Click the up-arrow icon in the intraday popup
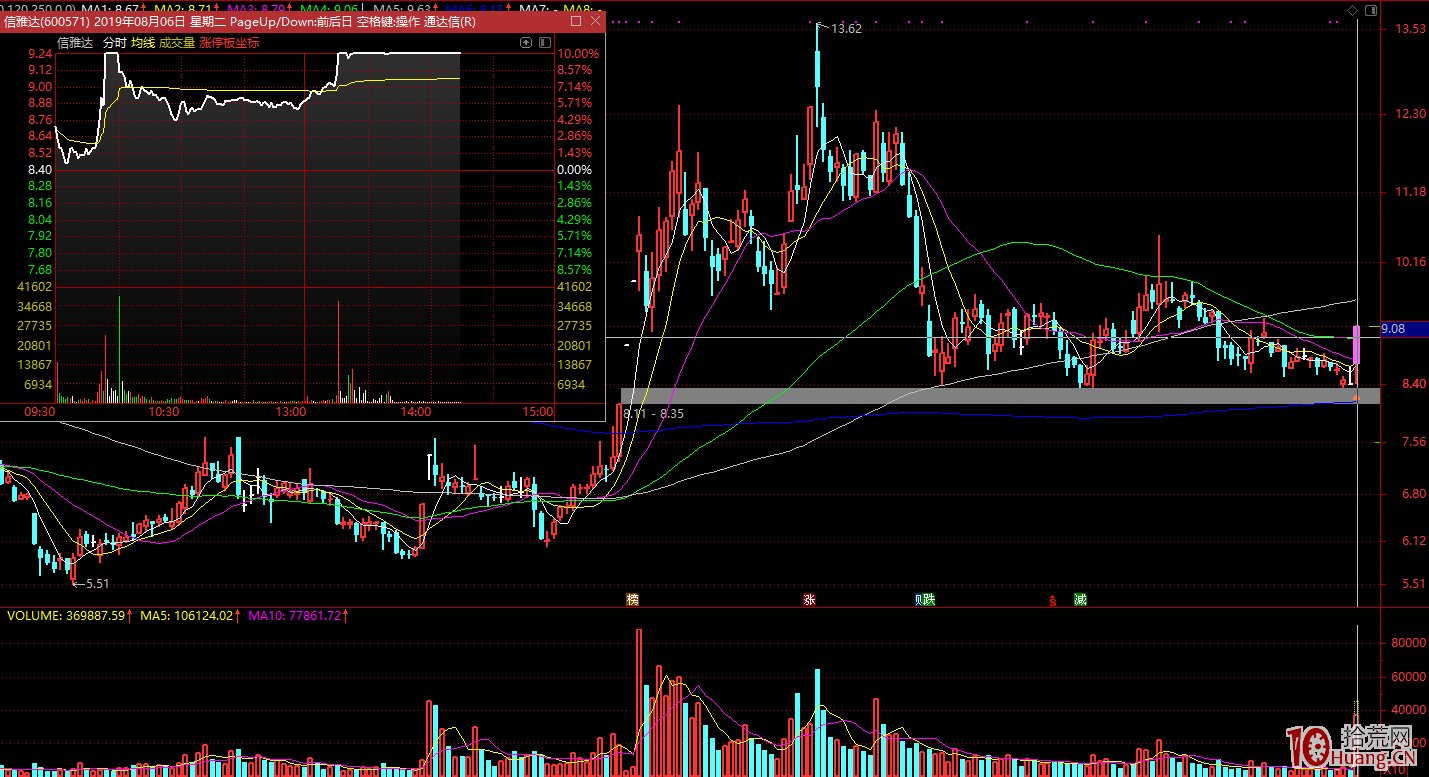Image resolution: width=1429 pixels, height=777 pixels. pos(527,43)
